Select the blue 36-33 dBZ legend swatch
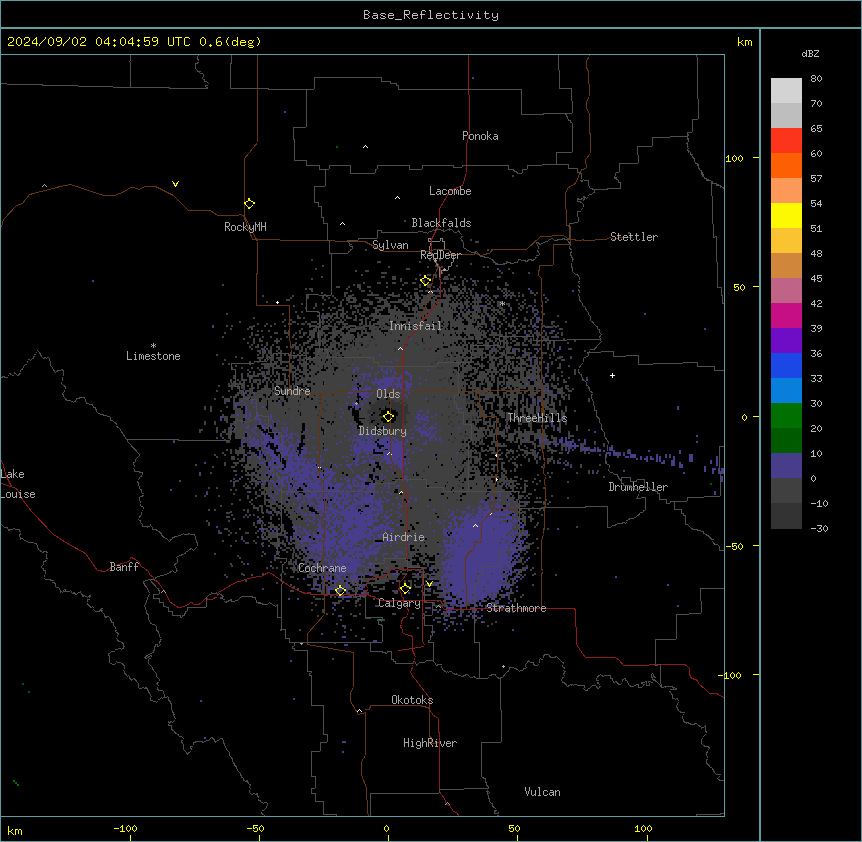The width and height of the screenshot is (862, 842). coord(786,365)
